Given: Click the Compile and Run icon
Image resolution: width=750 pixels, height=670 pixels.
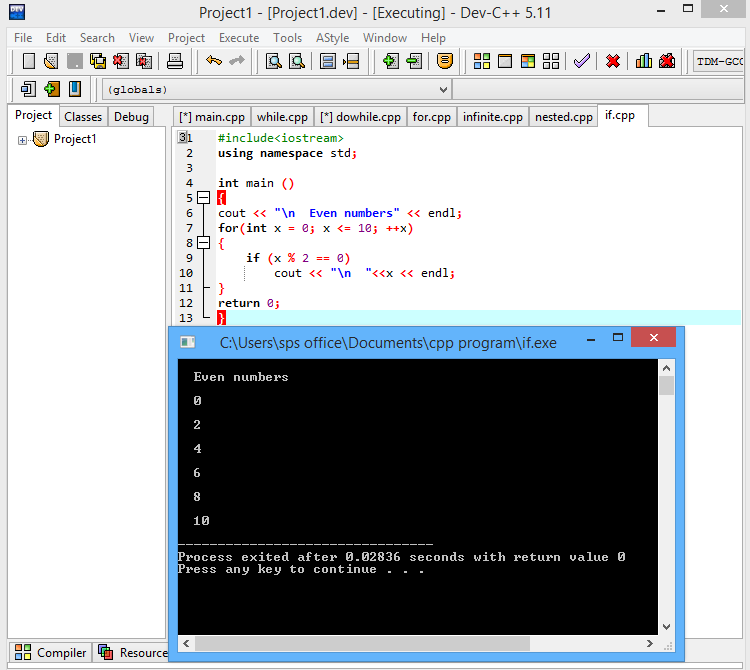Looking at the screenshot, I should click(x=528, y=61).
